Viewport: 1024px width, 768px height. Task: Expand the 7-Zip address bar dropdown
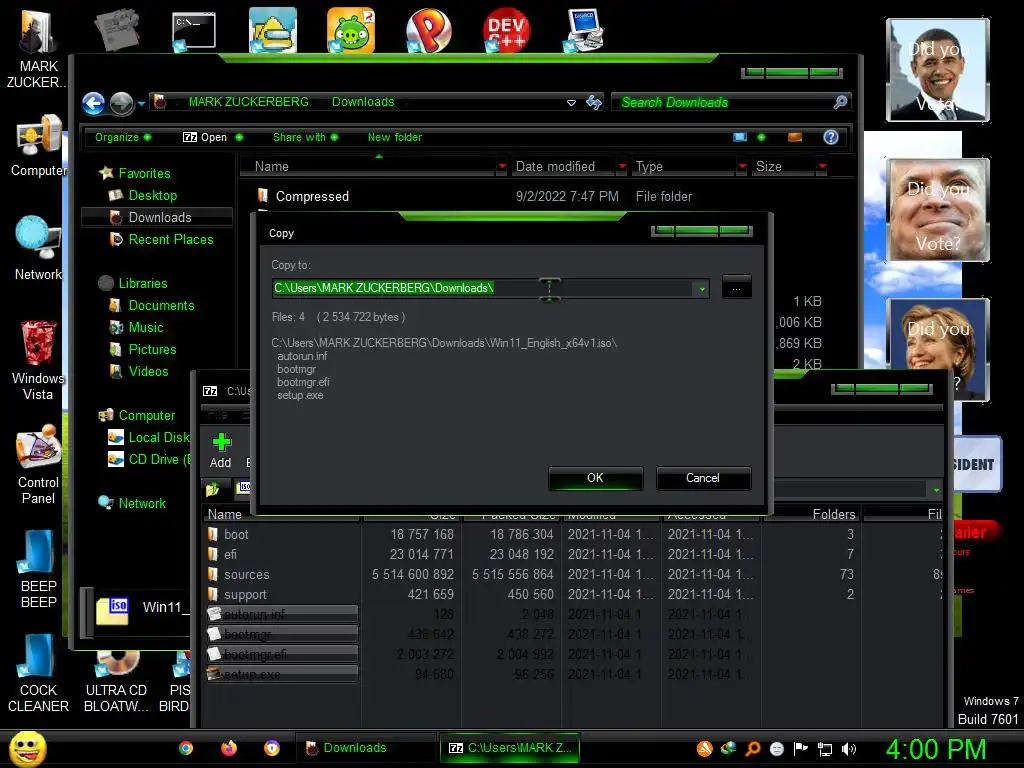coord(936,489)
